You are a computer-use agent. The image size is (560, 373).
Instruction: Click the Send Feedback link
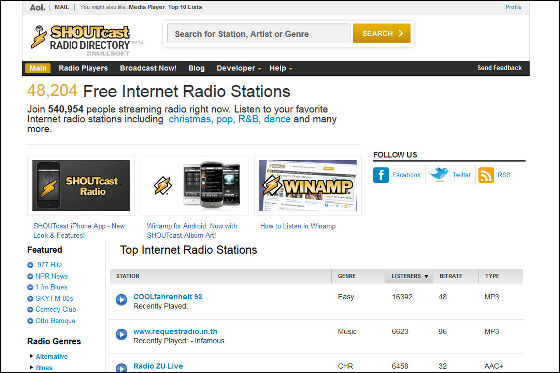(500, 68)
